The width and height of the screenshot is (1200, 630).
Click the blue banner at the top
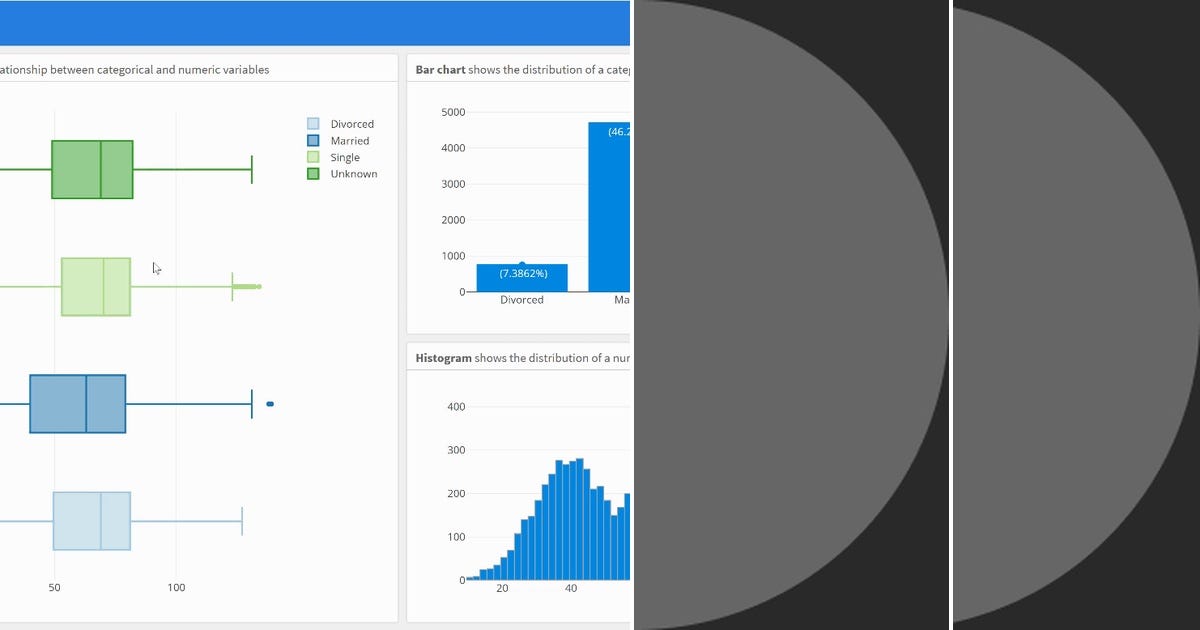(315, 20)
